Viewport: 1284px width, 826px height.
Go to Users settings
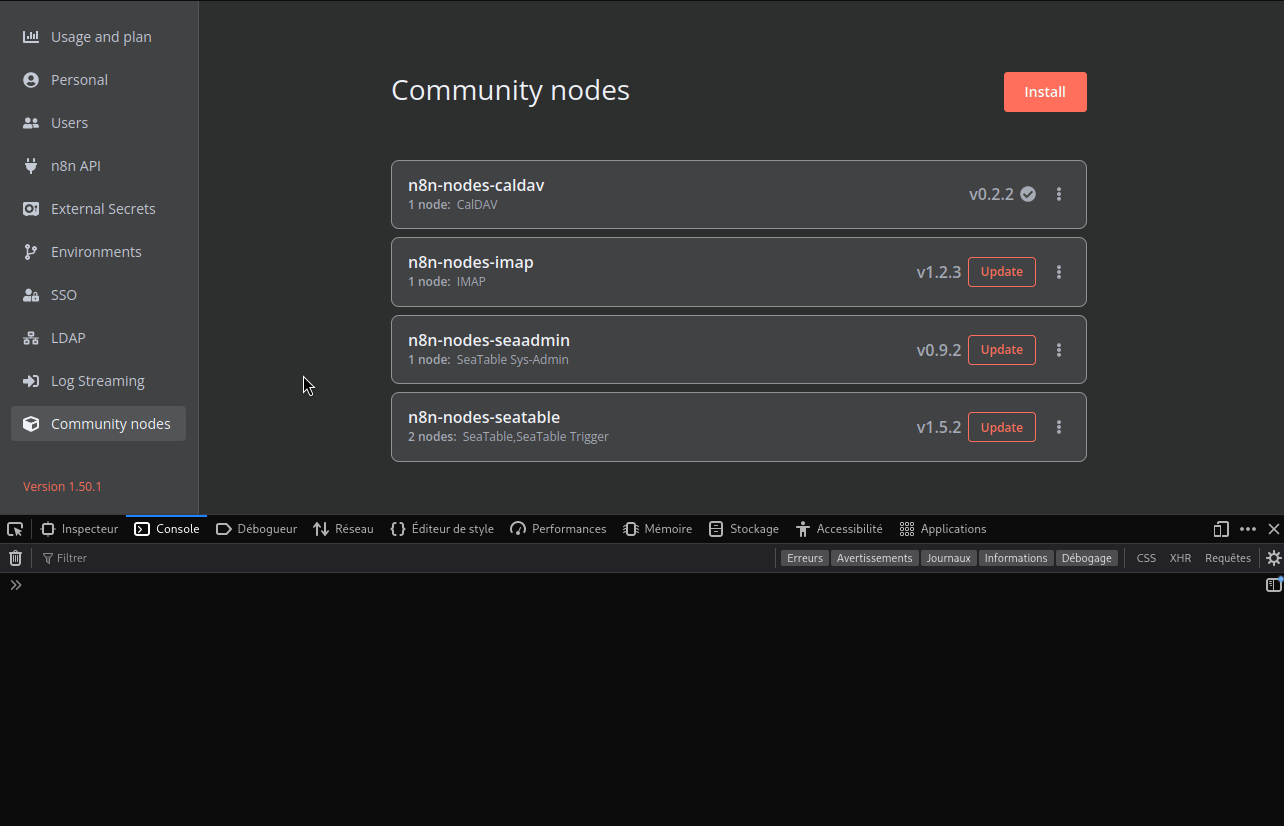[x=98, y=123]
